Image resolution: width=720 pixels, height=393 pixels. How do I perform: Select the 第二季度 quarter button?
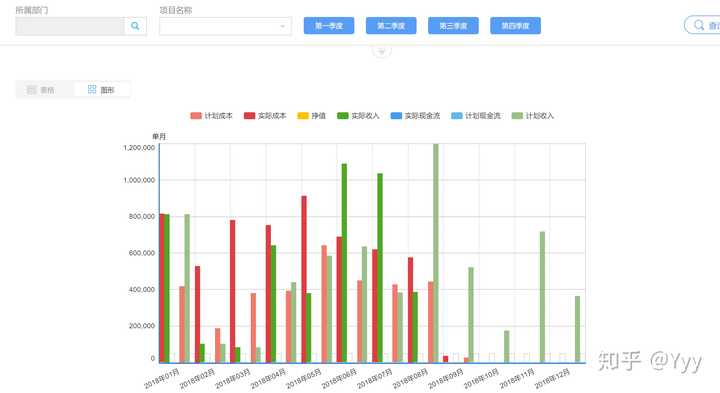(x=391, y=26)
